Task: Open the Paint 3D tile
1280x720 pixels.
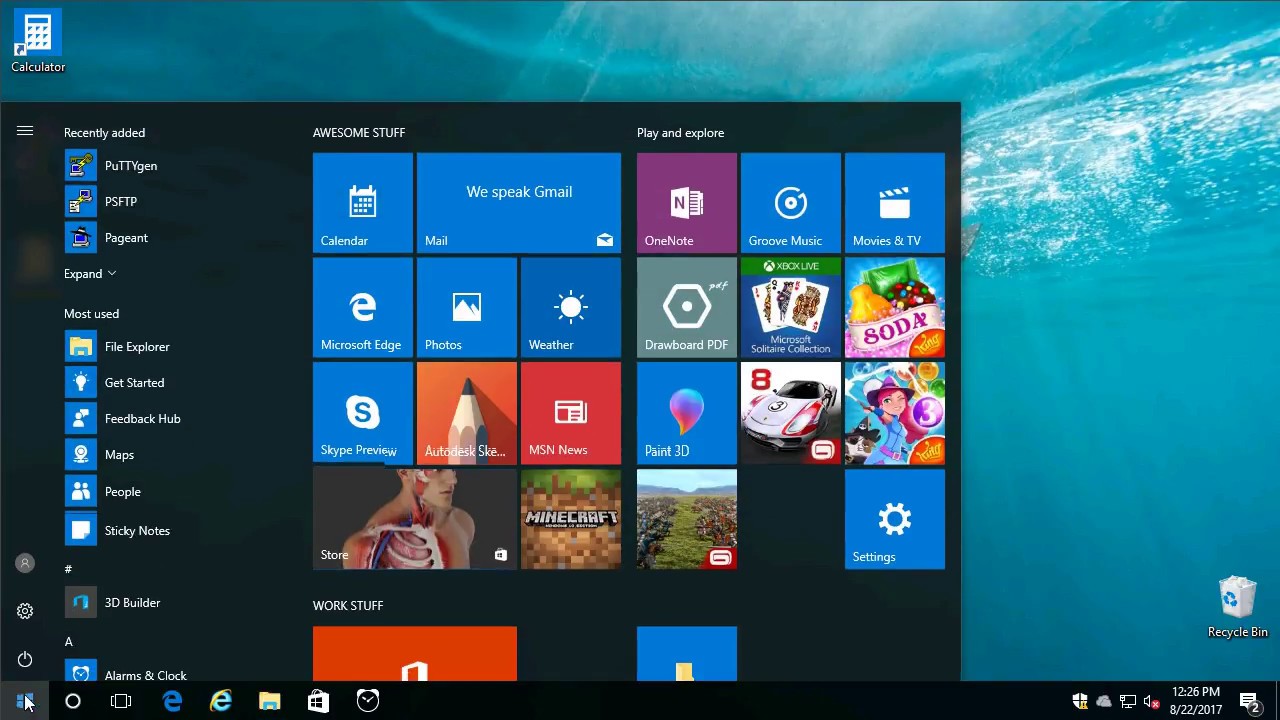Action: point(686,412)
